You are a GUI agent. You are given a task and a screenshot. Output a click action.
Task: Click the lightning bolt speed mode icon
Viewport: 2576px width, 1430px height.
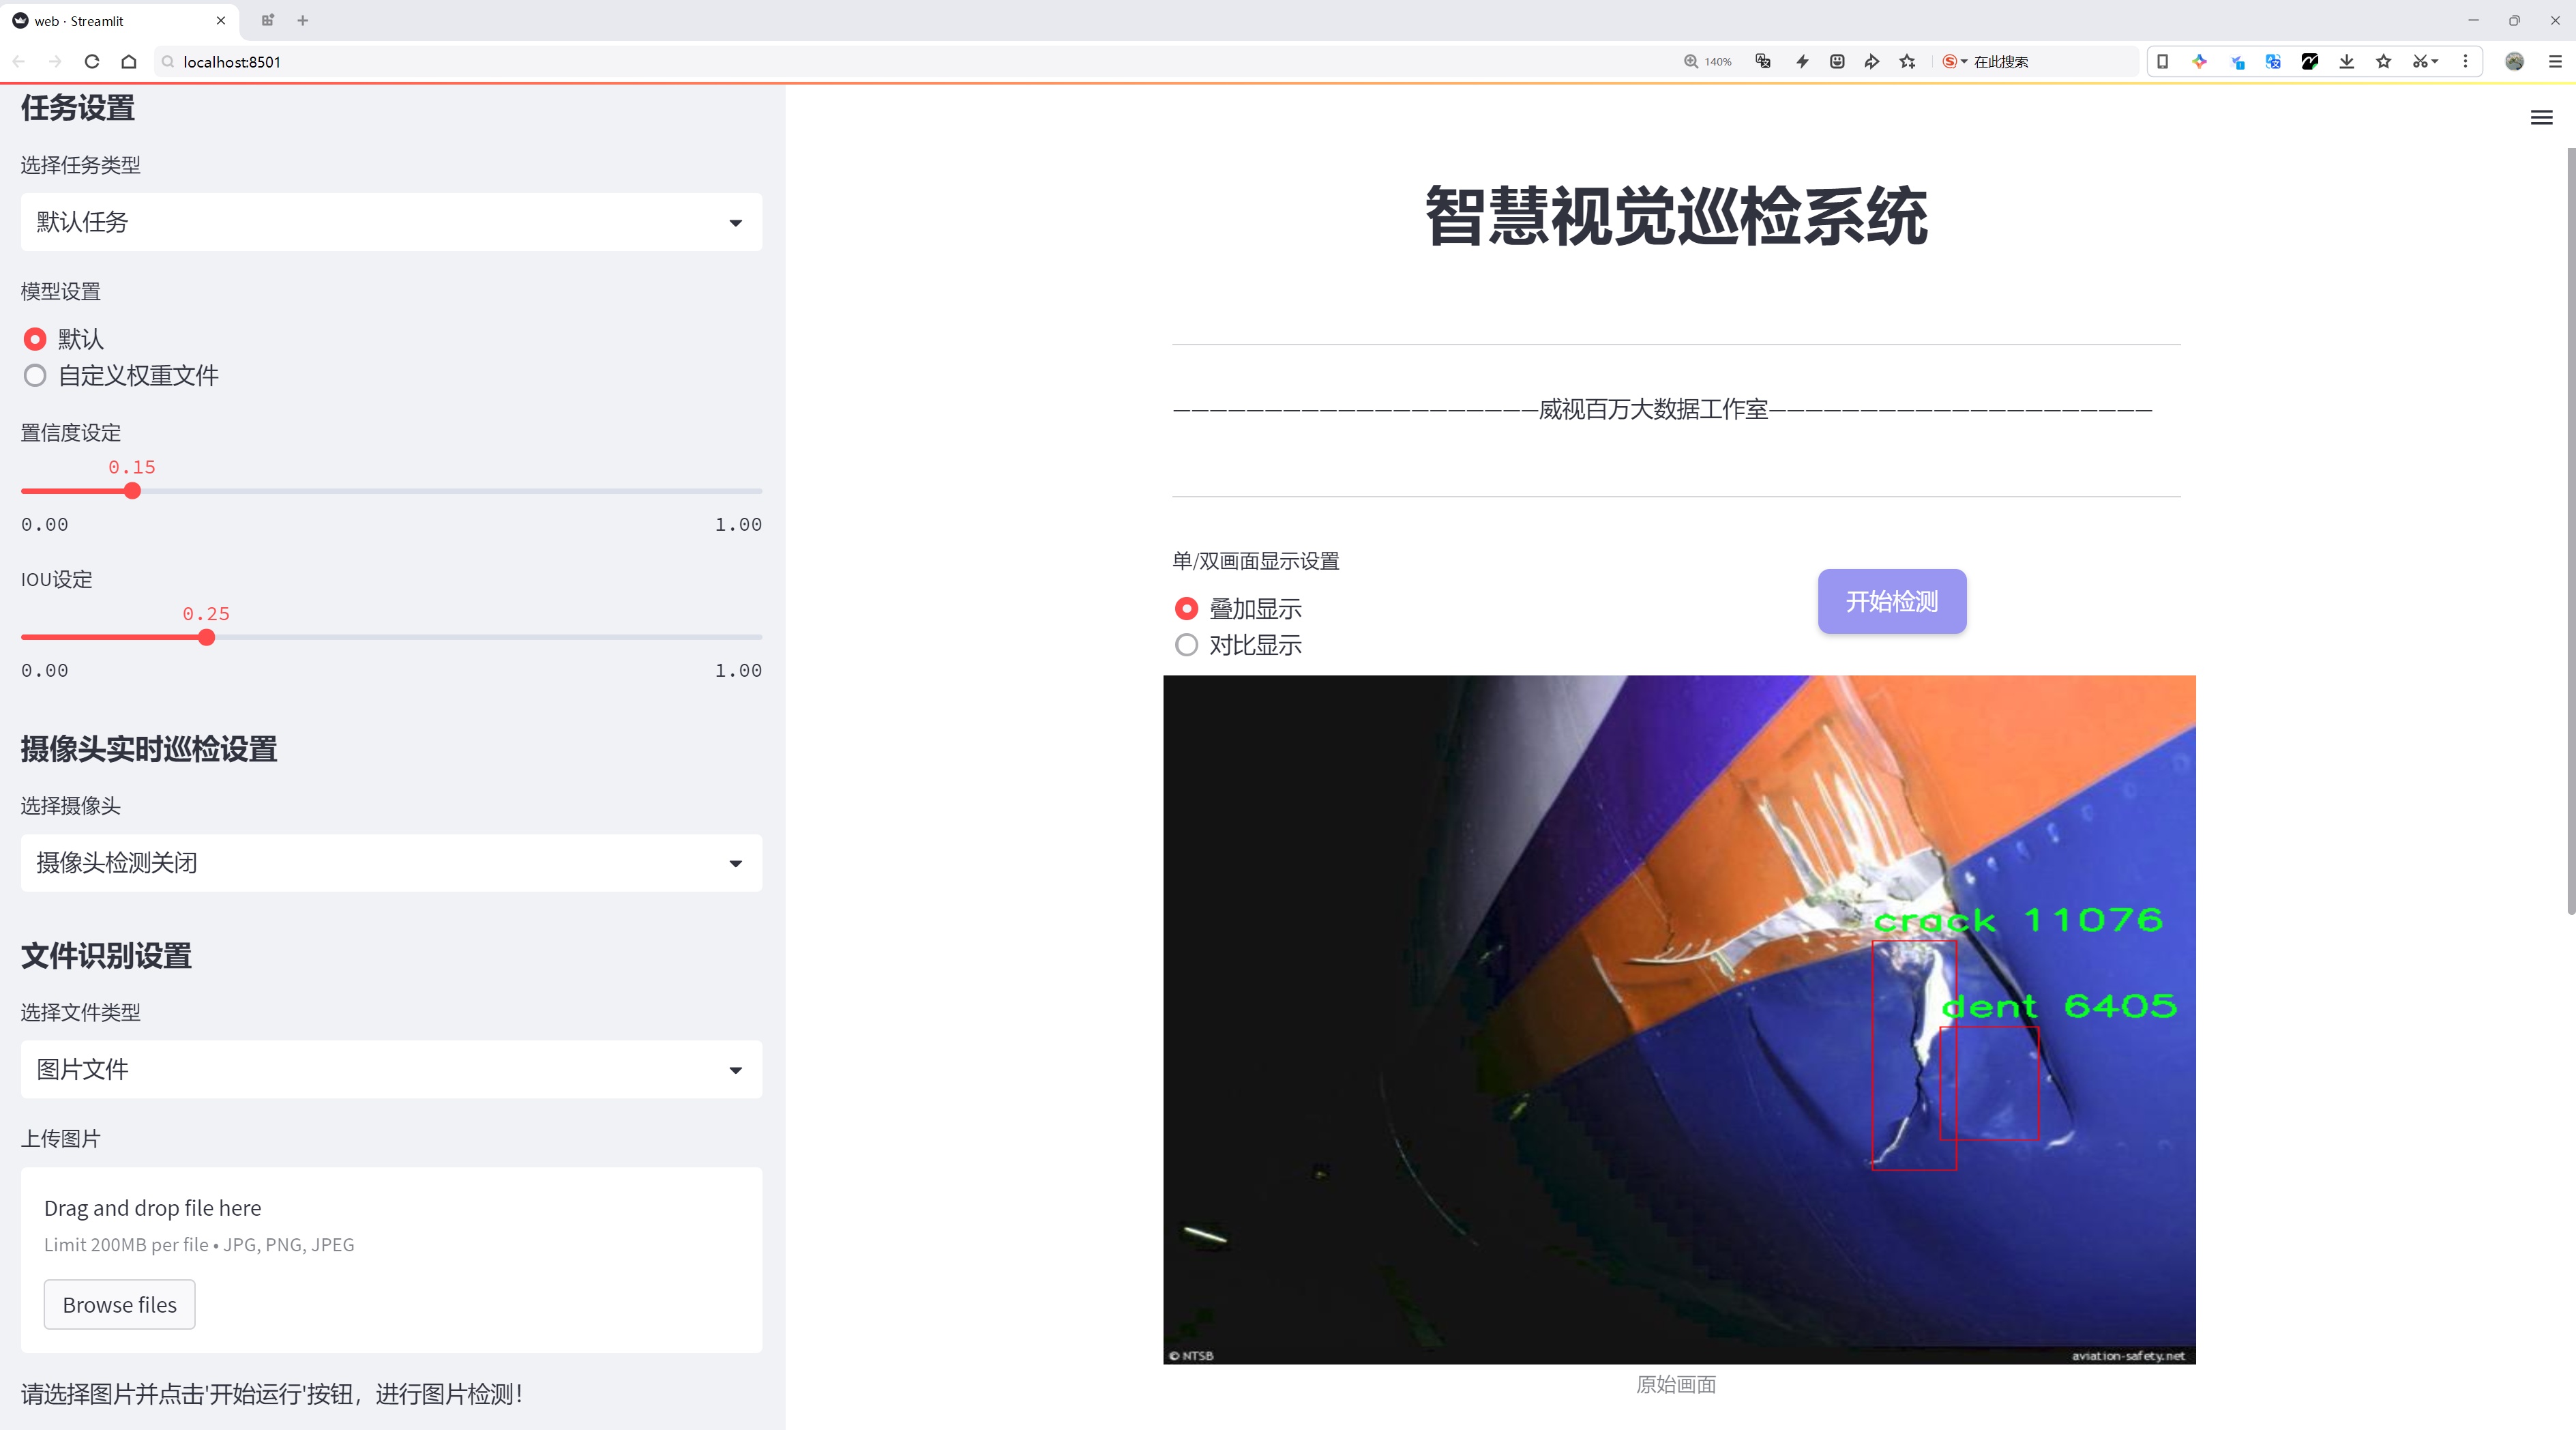[1802, 61]
